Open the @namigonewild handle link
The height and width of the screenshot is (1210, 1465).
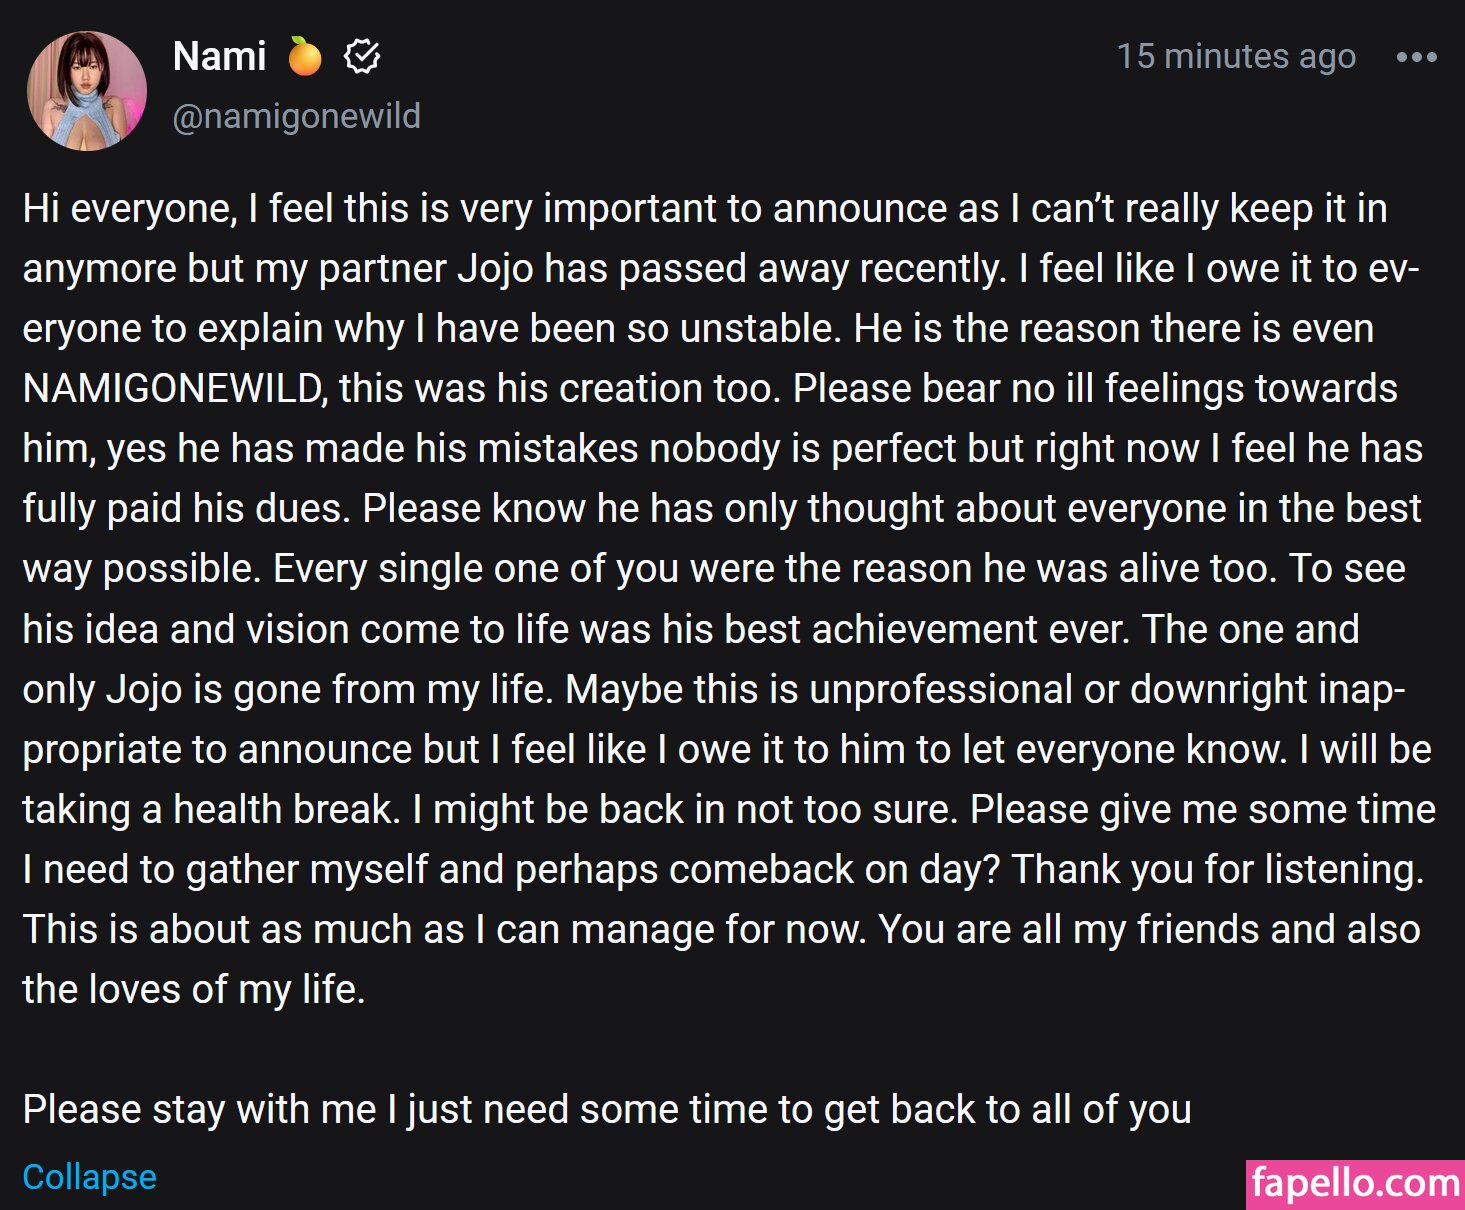(x=296, y=116)
